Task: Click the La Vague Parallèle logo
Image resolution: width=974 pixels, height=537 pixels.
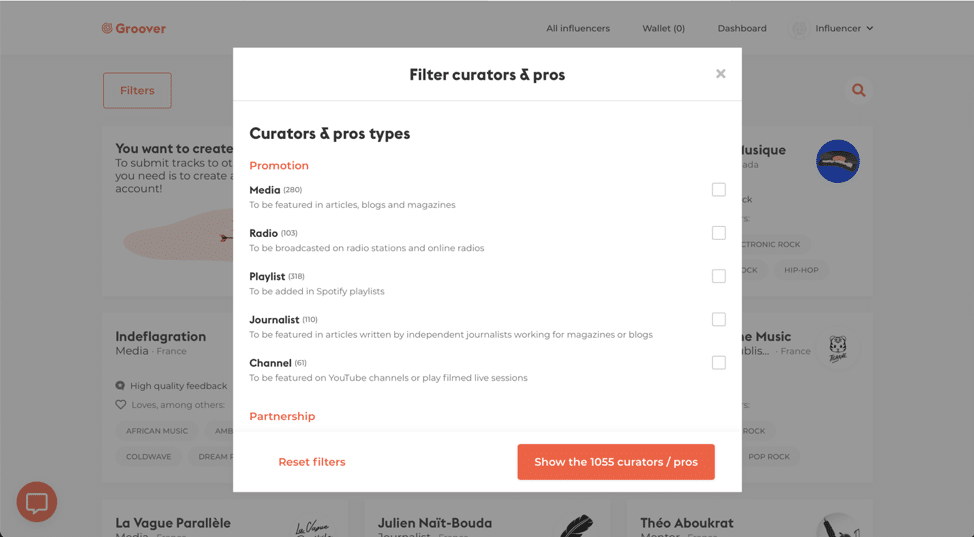Action: [314, 528]
